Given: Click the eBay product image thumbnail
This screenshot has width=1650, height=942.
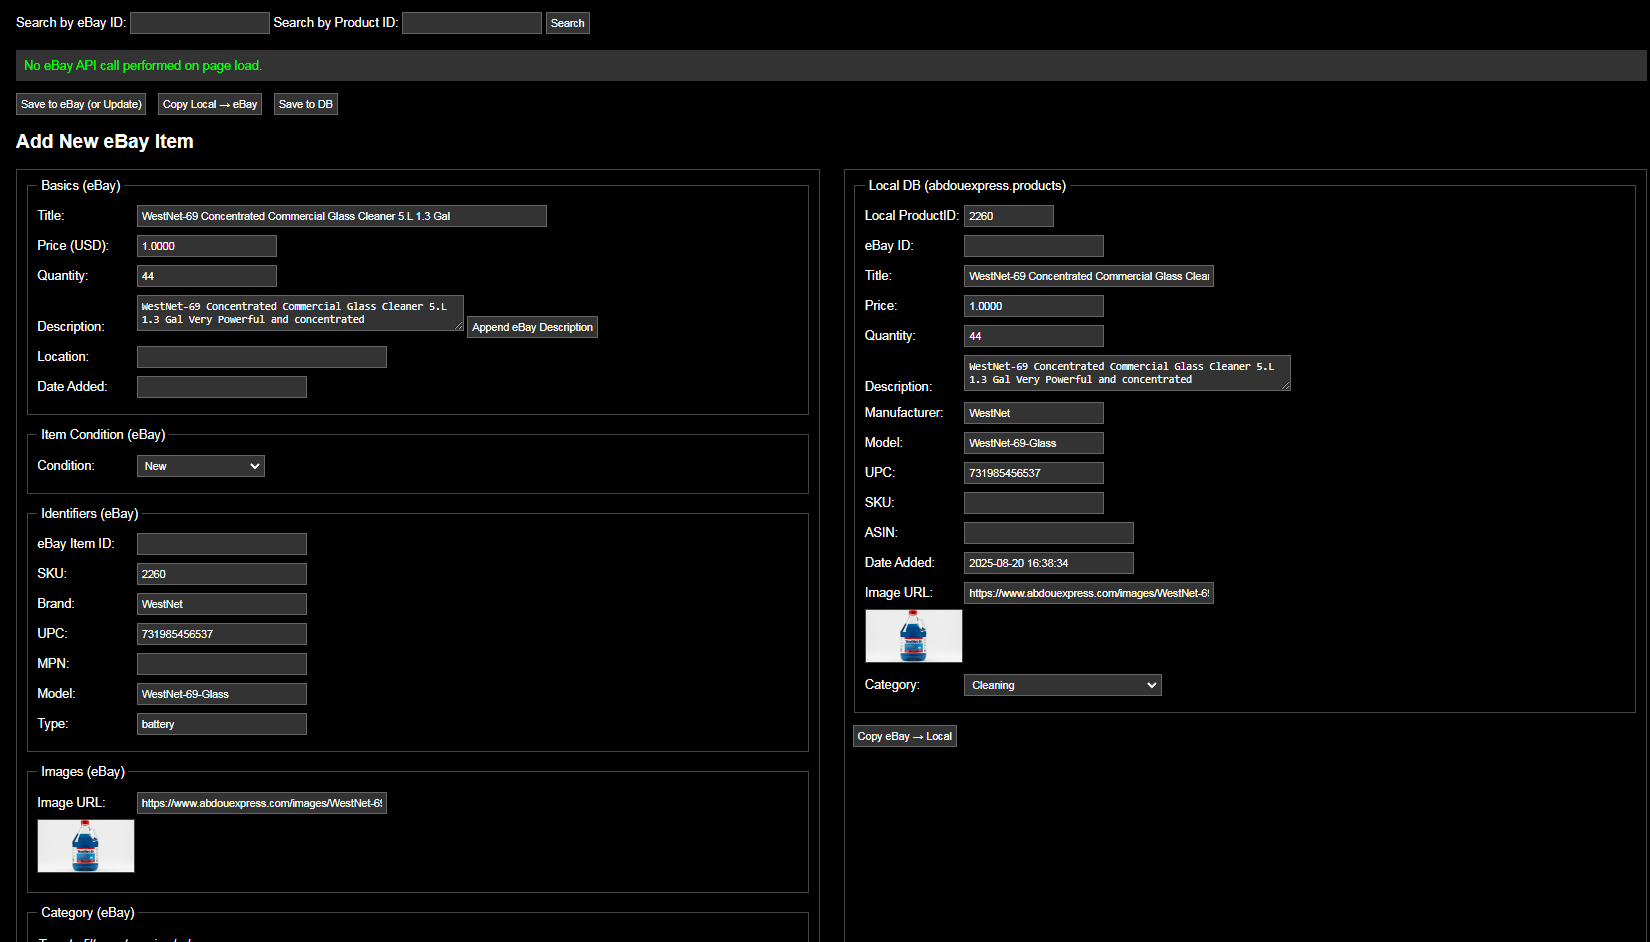Looking at the screenshot, I should coord(86,846).
